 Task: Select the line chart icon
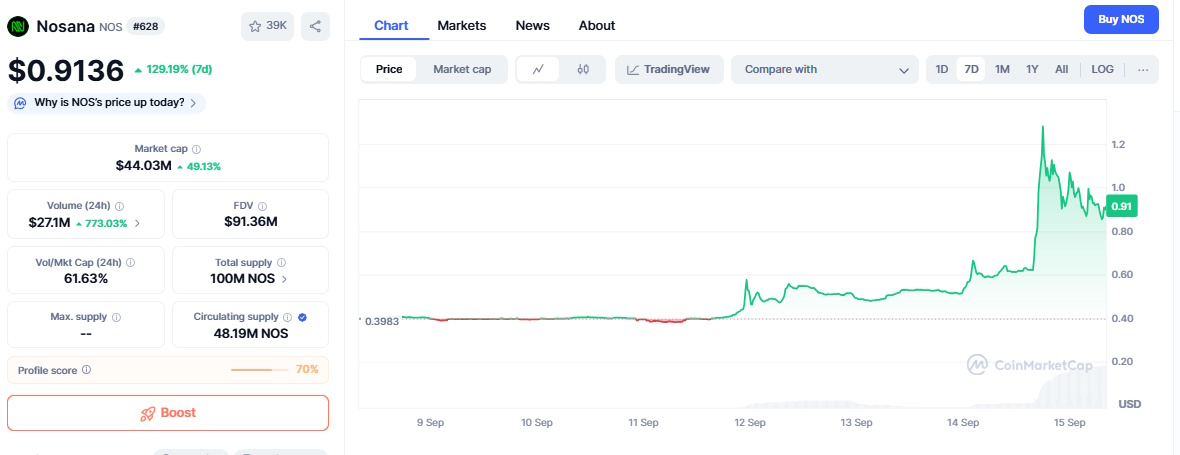pyautogui.click(x=537, y=69)
